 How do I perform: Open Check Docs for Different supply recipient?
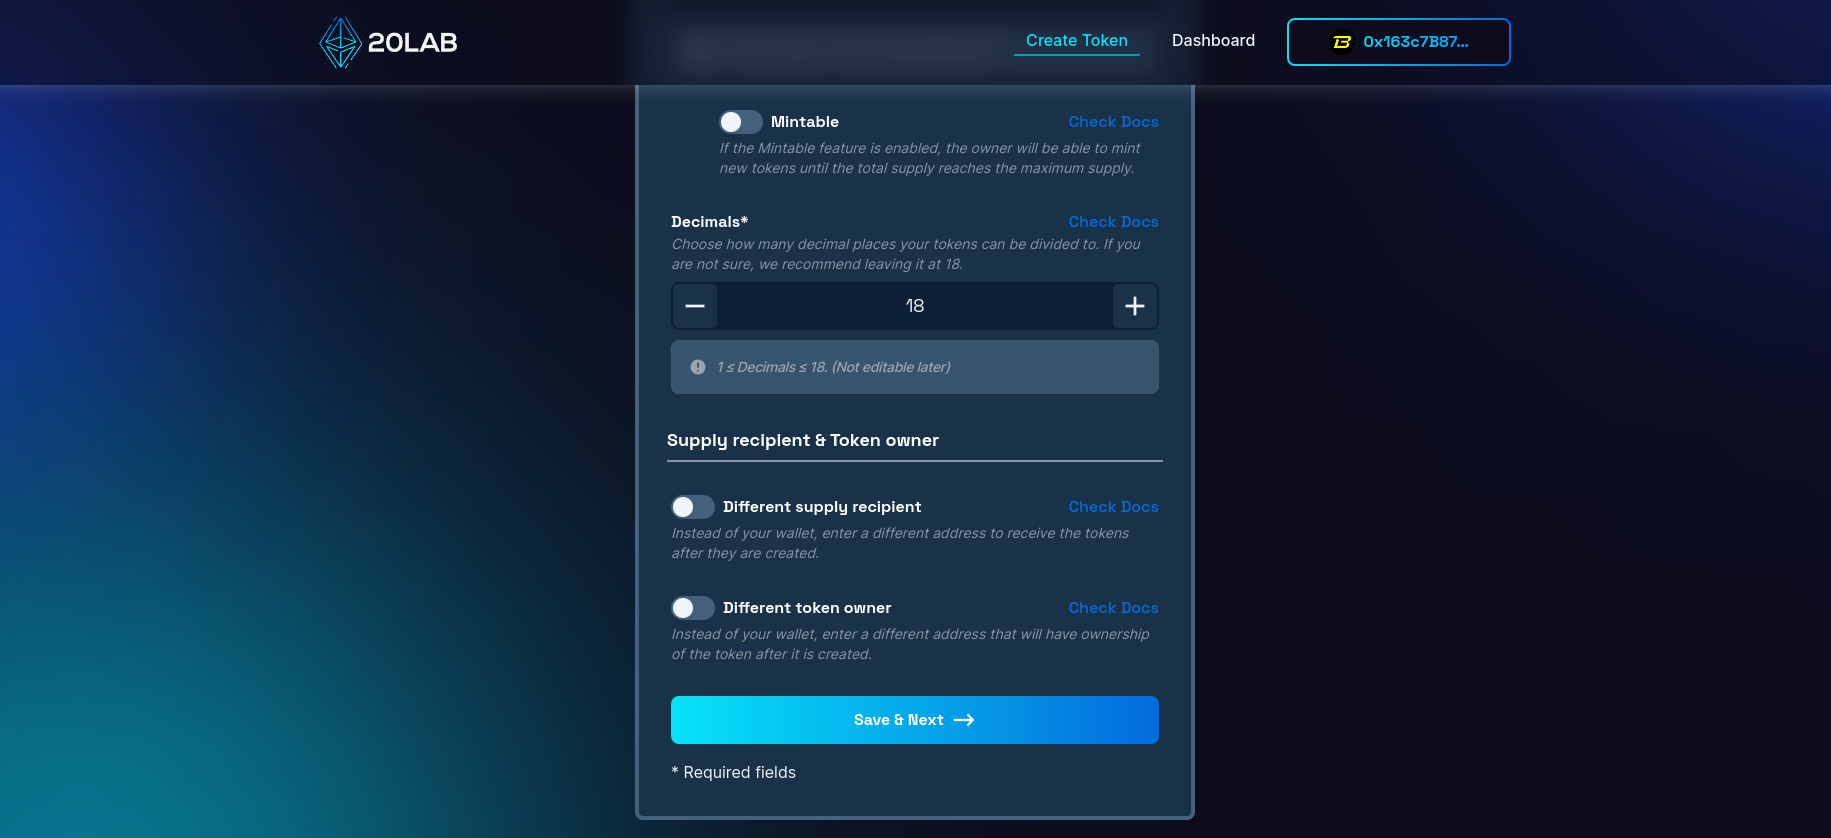pyautogui.click(x=1113, y=507)
